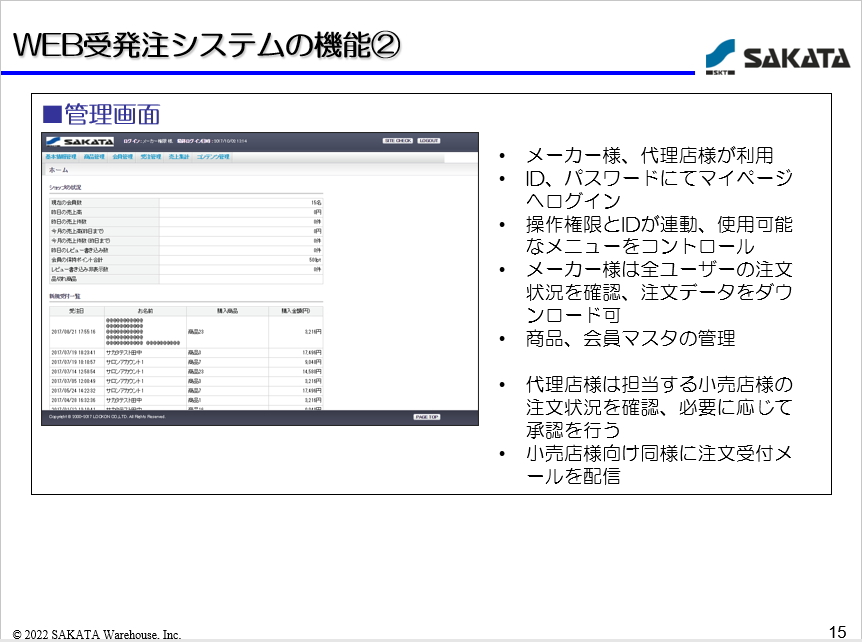Click the 受注日 column header
862x642 pixels.
pos(76,310)
